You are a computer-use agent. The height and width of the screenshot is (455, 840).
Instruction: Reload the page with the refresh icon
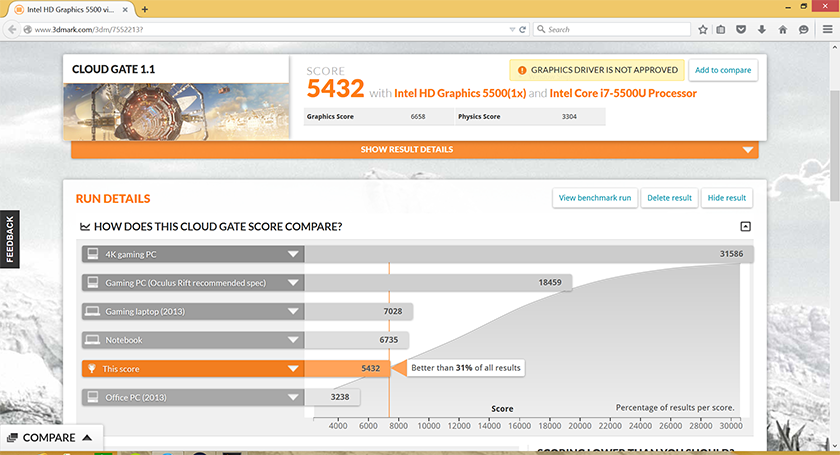pyautogui.click(x=522, y=29)
